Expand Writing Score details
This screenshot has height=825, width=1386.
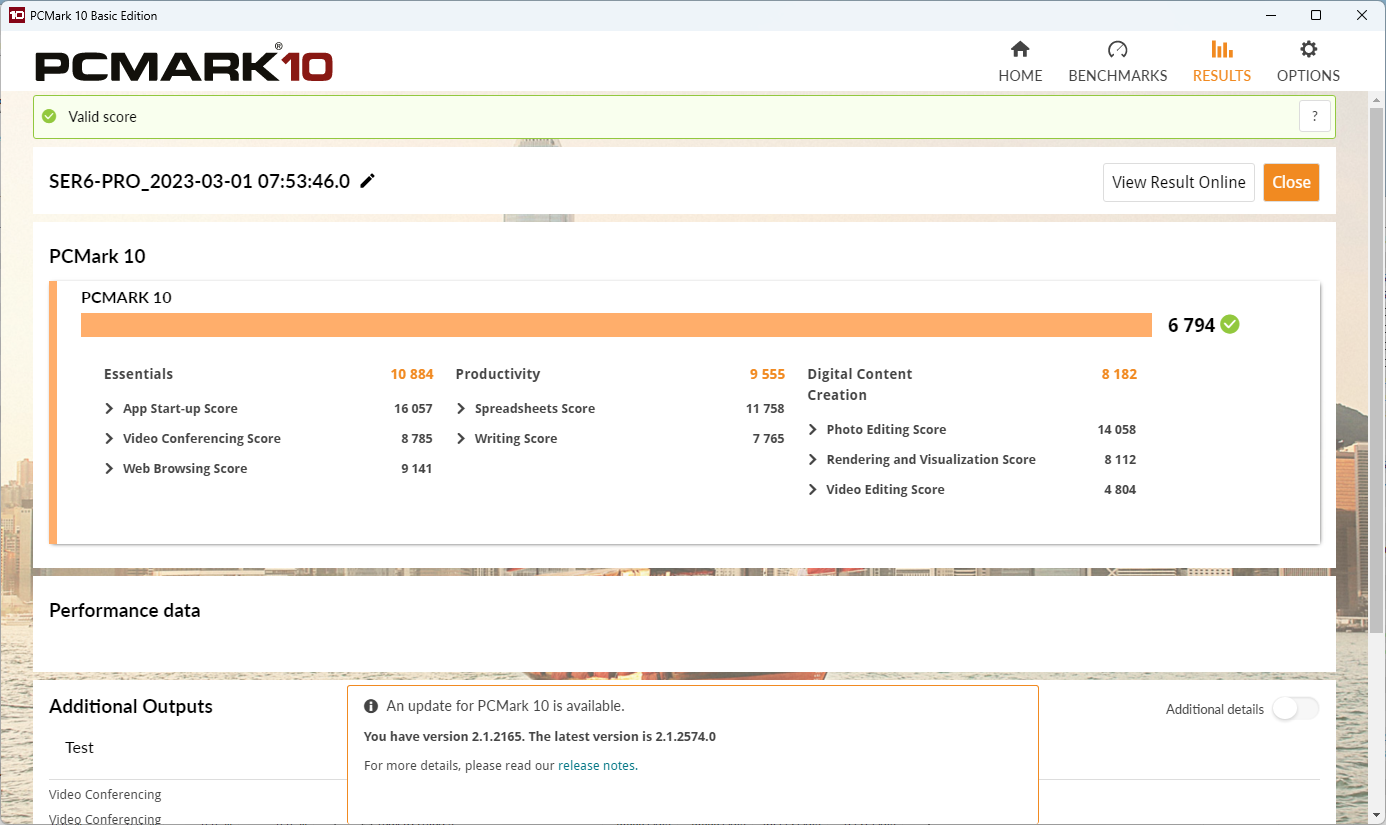(461, 438)
